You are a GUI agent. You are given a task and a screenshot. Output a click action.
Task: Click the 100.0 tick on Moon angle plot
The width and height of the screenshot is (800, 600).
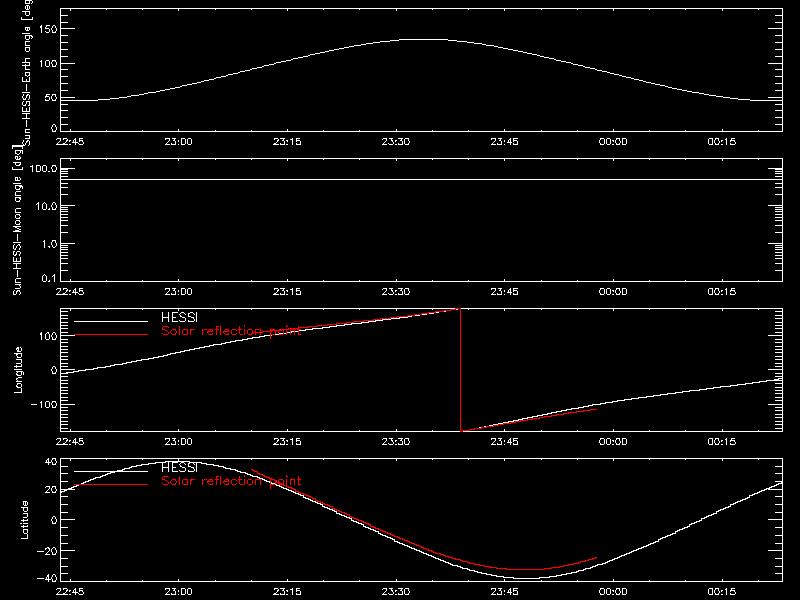[x=43, y=168]
